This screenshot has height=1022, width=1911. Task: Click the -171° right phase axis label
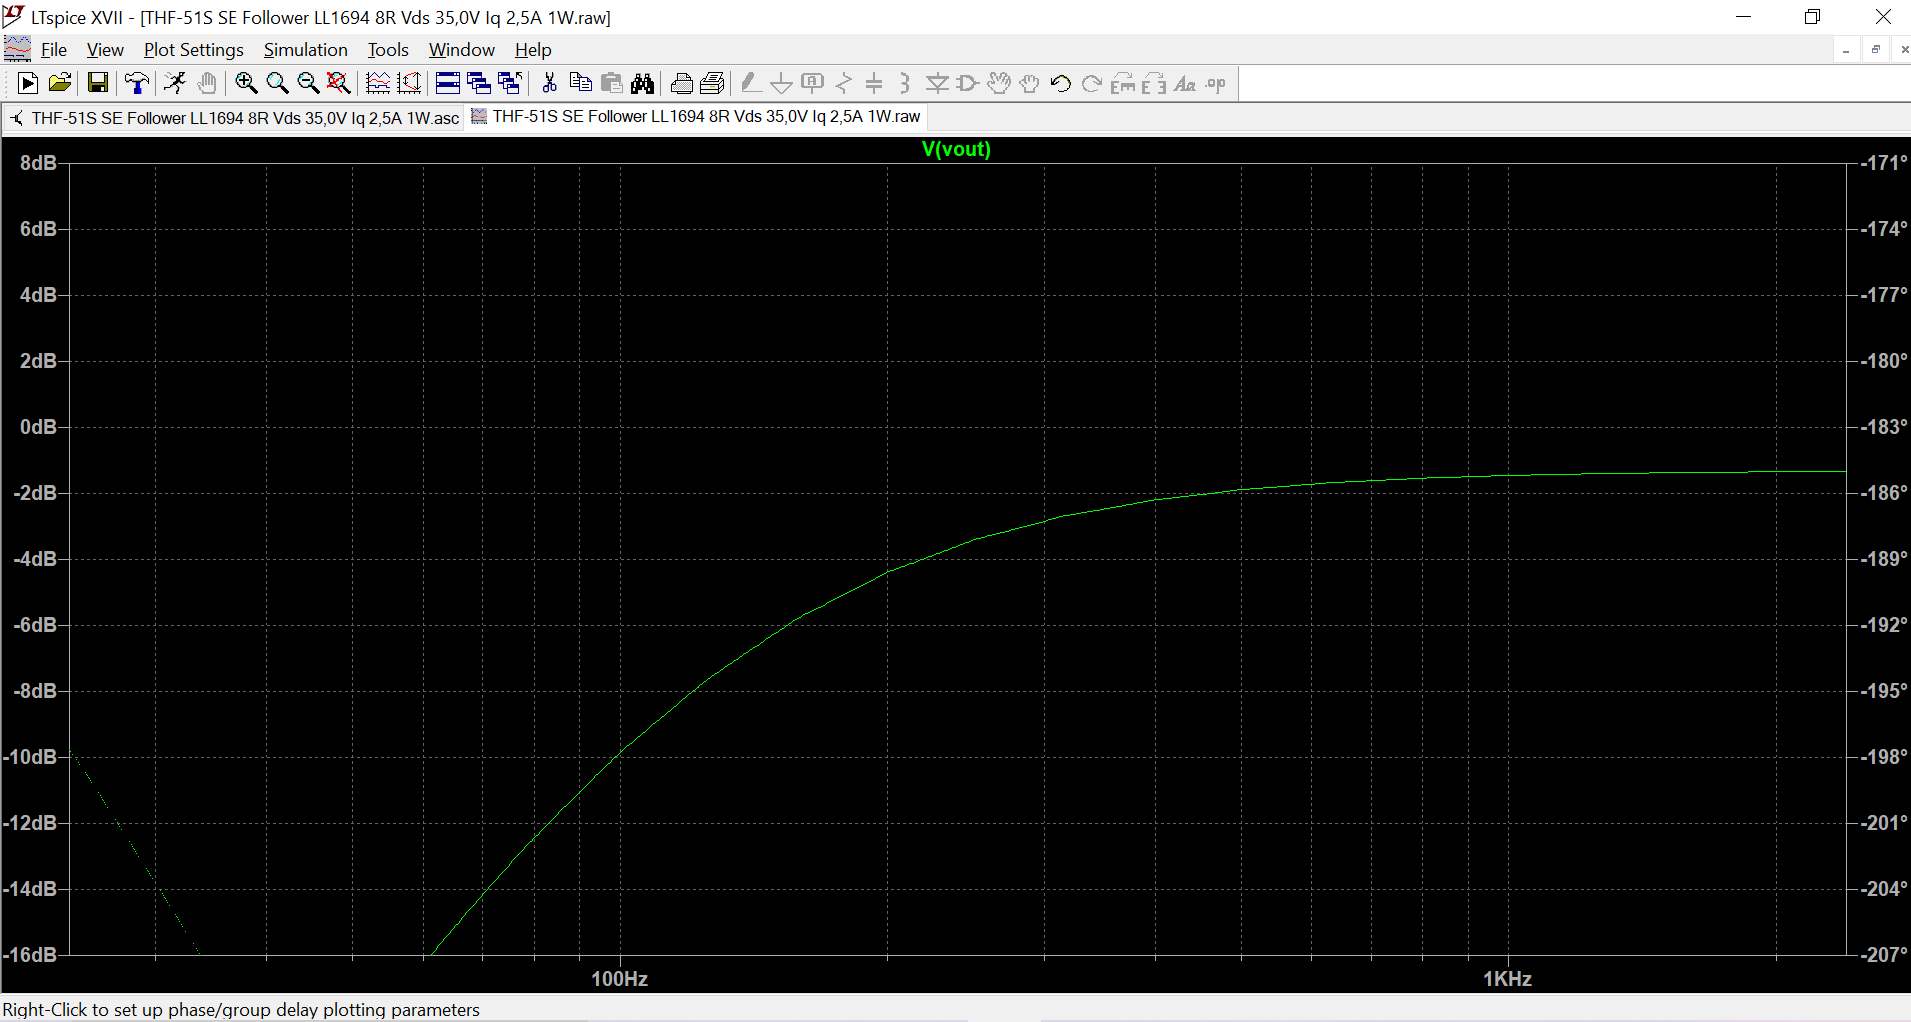pos(1884,163)
